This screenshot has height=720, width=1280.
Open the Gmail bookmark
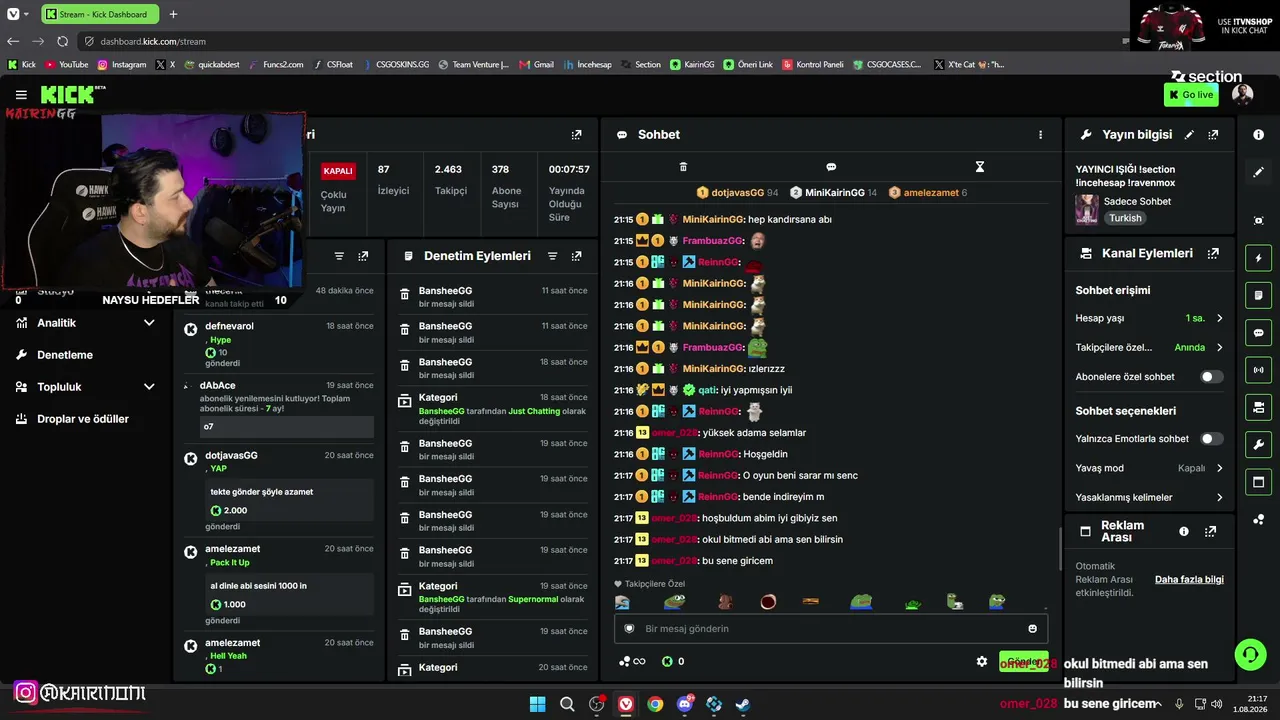tap(537, 64)
